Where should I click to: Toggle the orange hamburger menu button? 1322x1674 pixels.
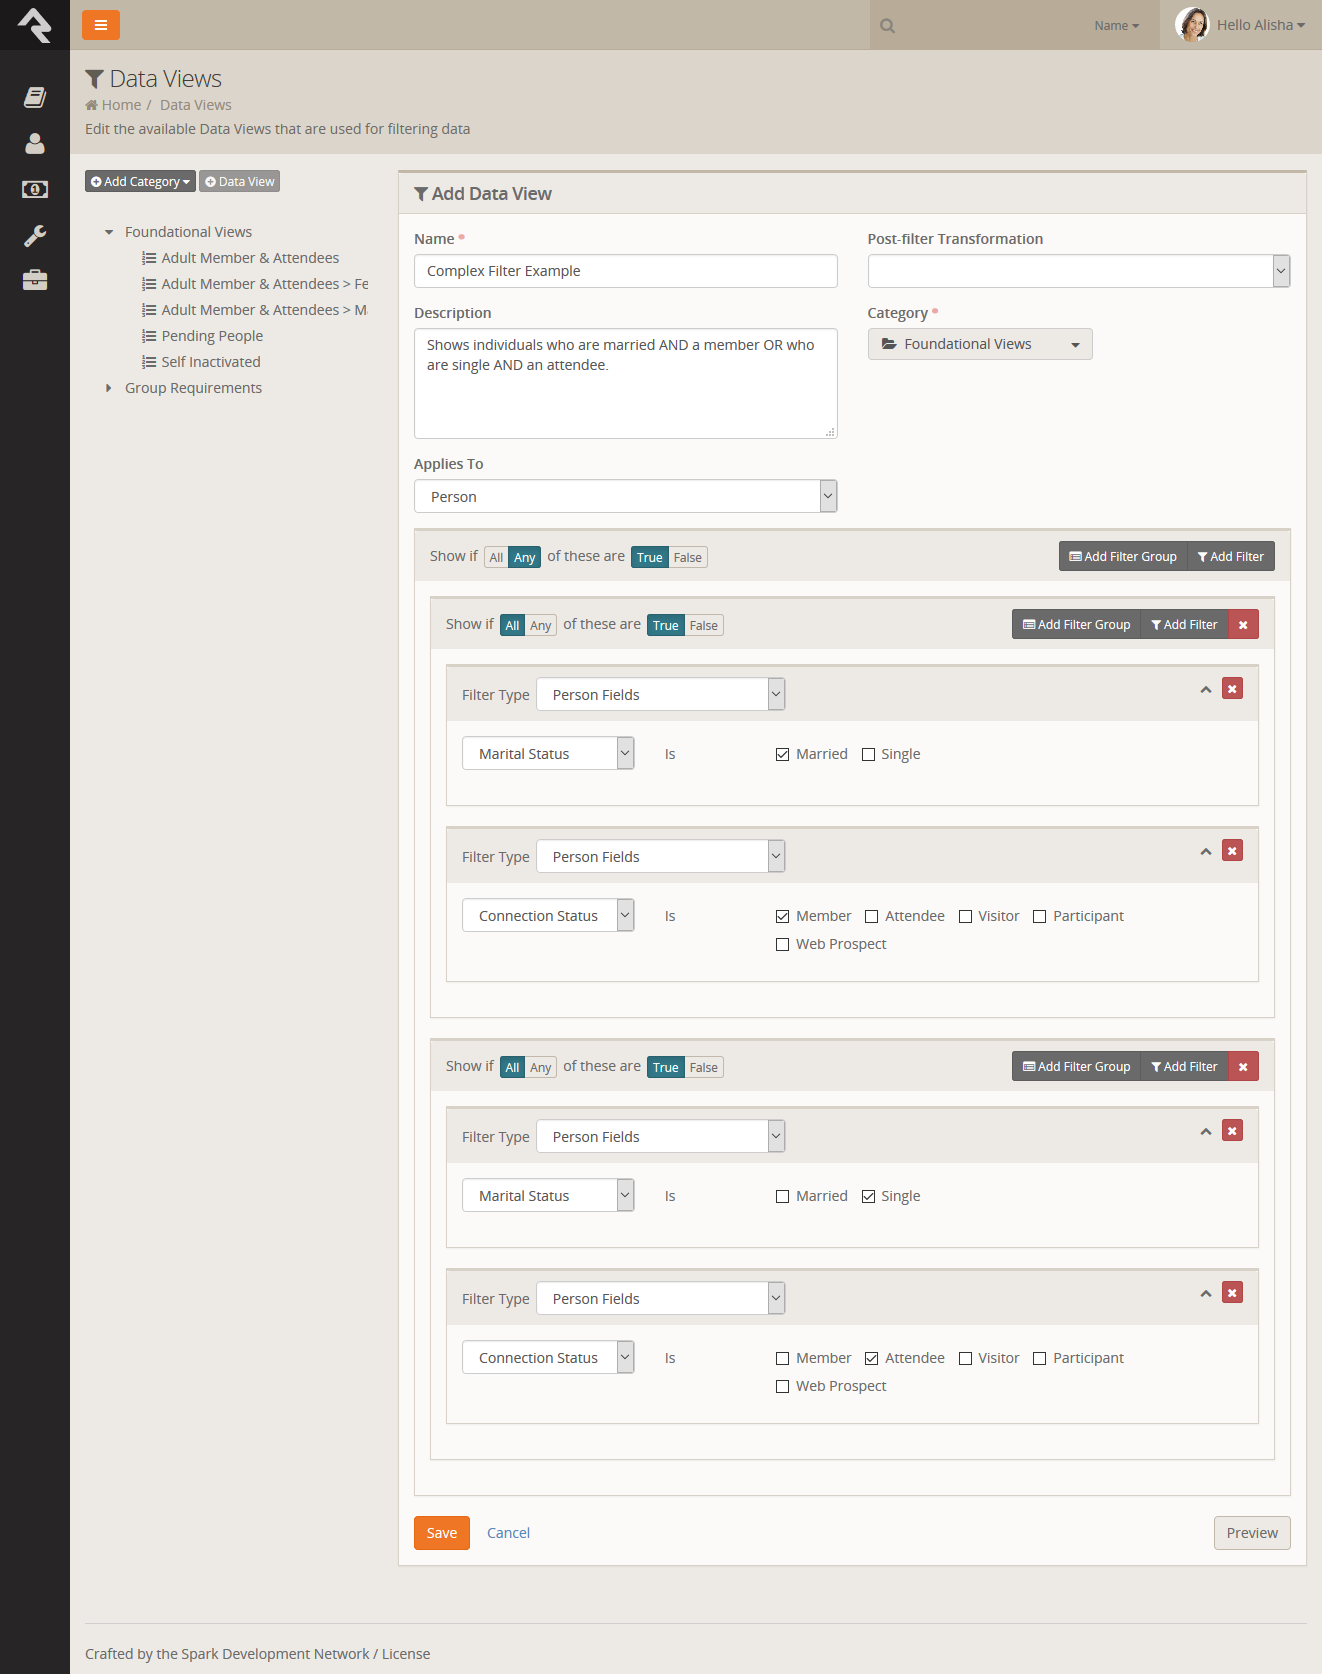coord(101,25)
